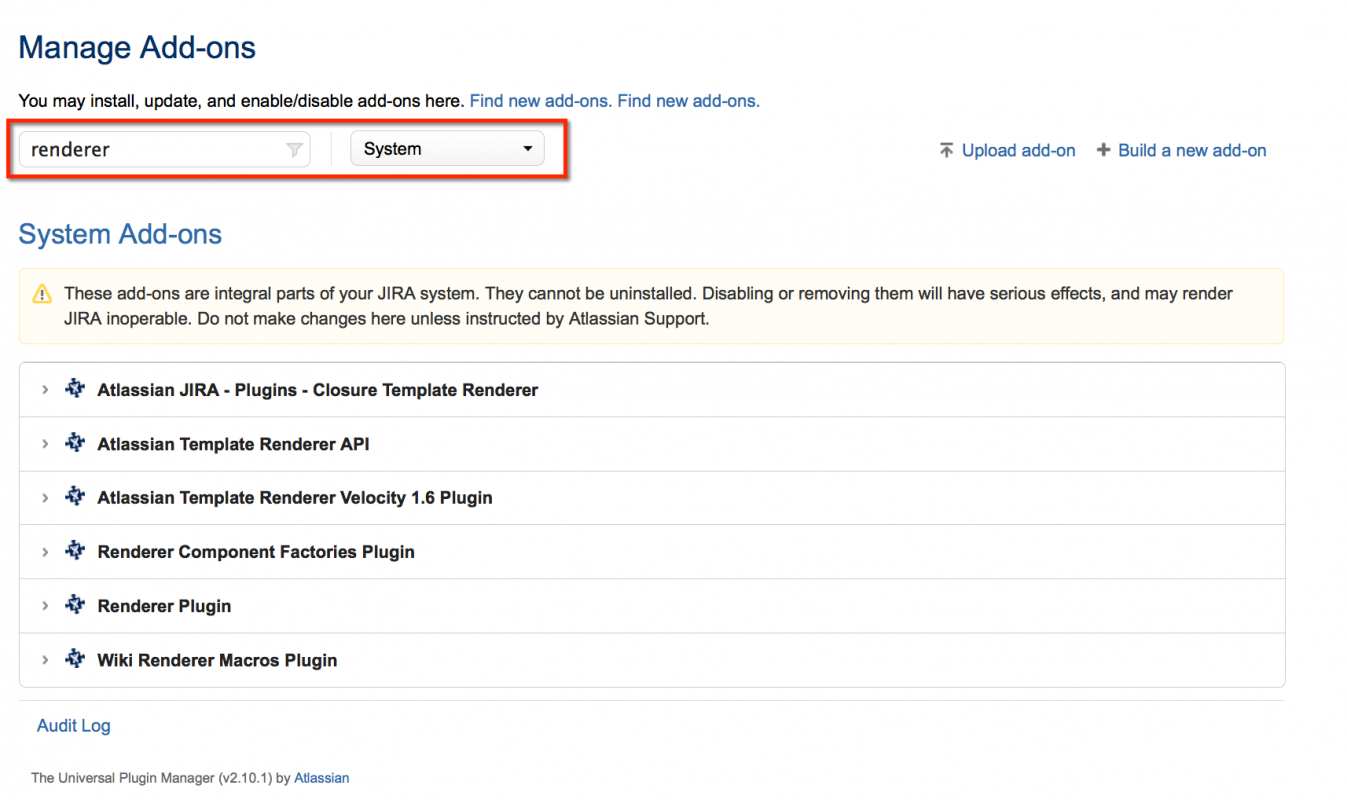
Task: Click the filter funnel icon in search box
Action: [294, 150]
